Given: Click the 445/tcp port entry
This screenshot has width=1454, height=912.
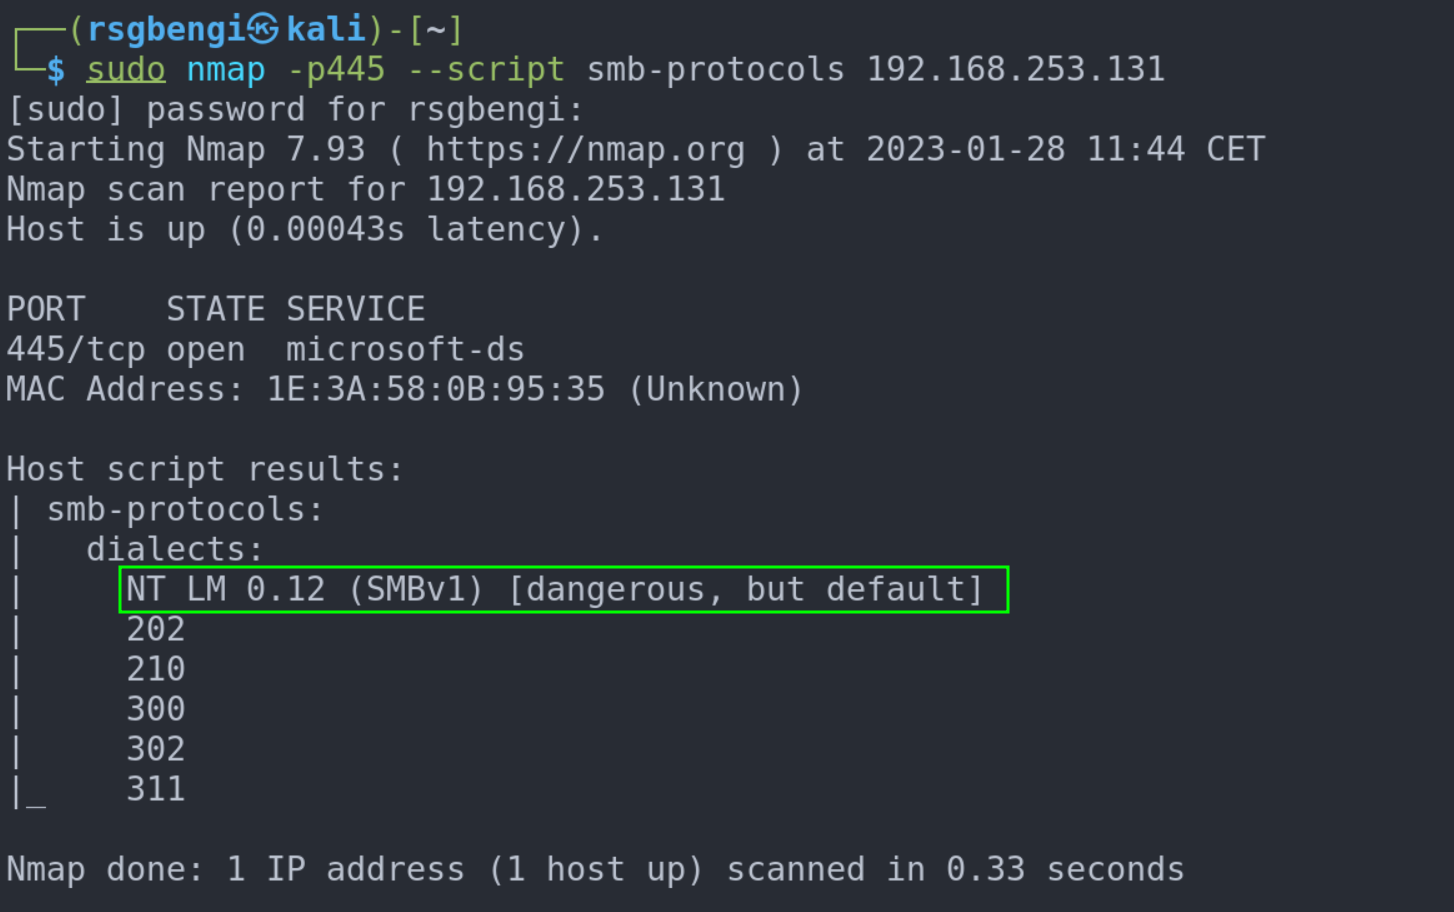Looking at the screenshot, I should click(x=76, y=349).
